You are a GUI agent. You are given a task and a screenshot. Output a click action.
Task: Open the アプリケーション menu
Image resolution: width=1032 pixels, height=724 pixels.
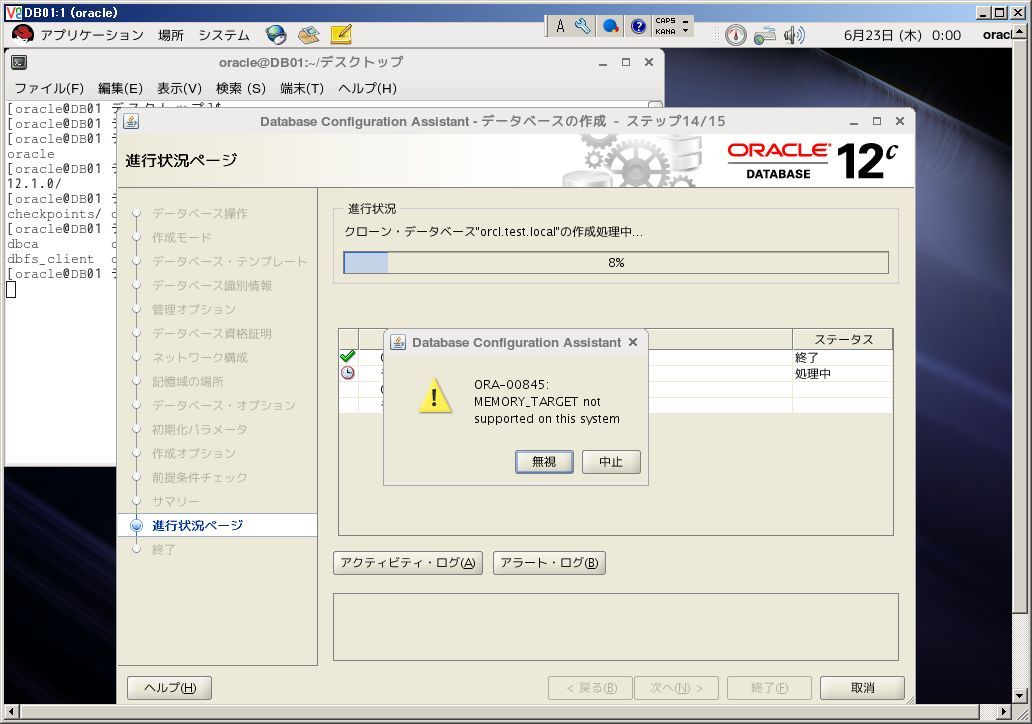(92, 35)
